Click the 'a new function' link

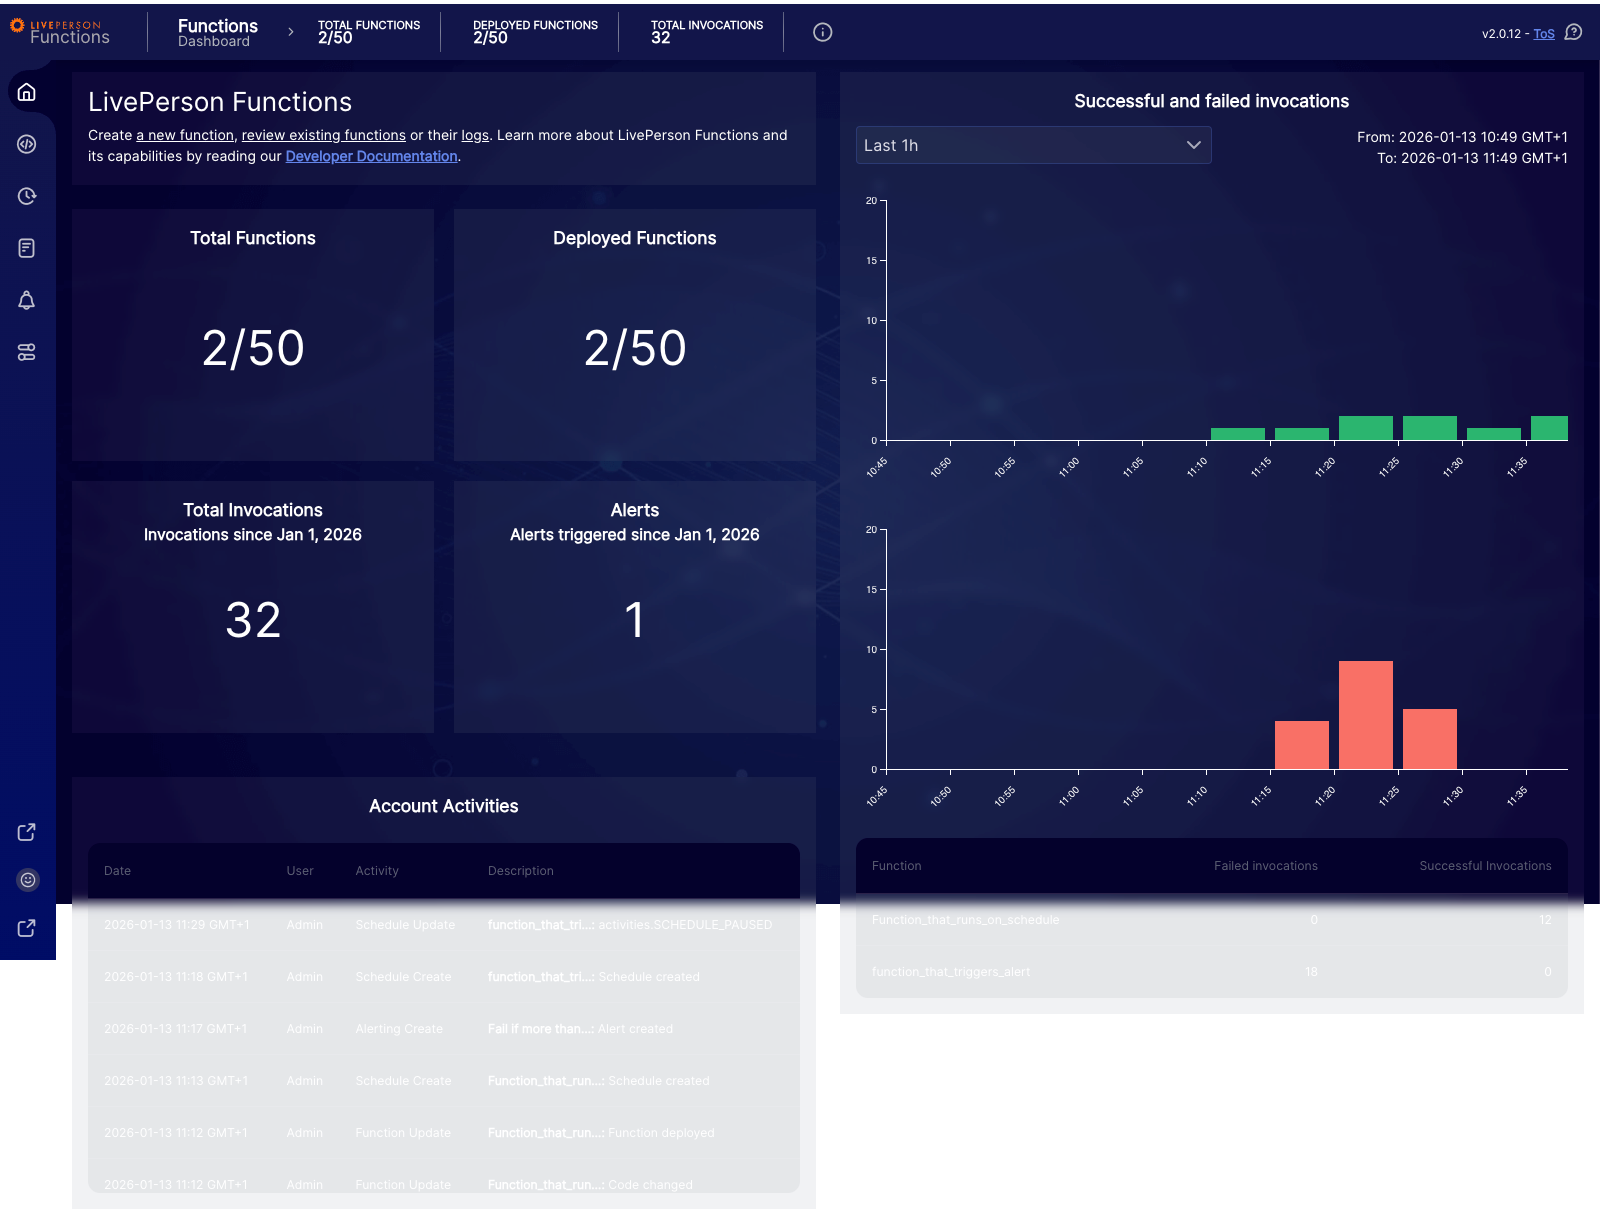click(185, 135)
